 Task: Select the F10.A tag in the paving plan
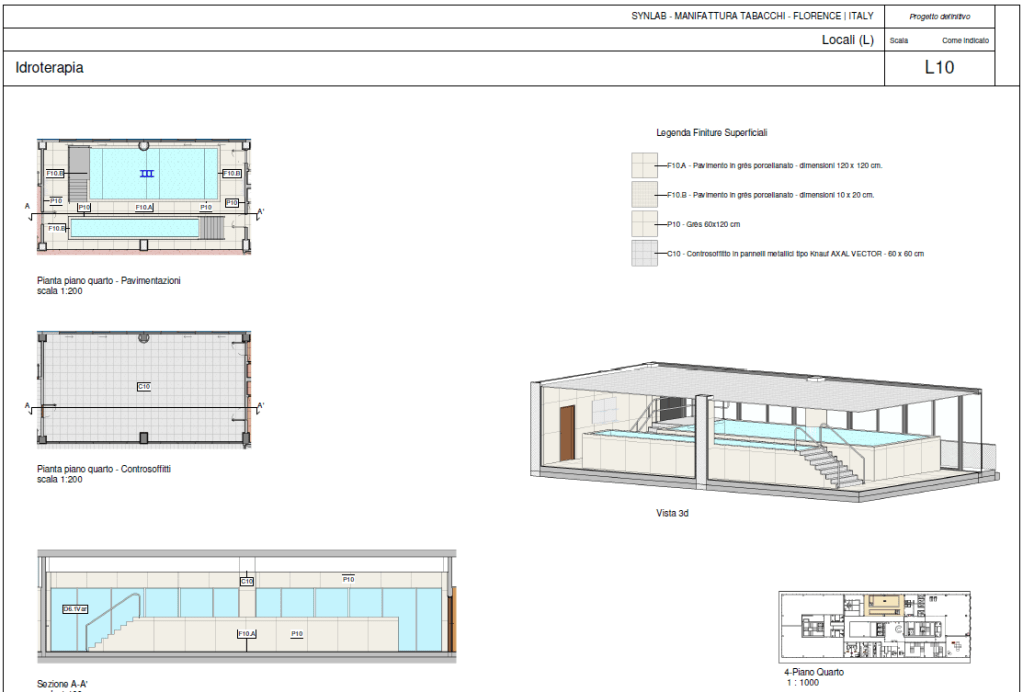(x=144, y=207)
